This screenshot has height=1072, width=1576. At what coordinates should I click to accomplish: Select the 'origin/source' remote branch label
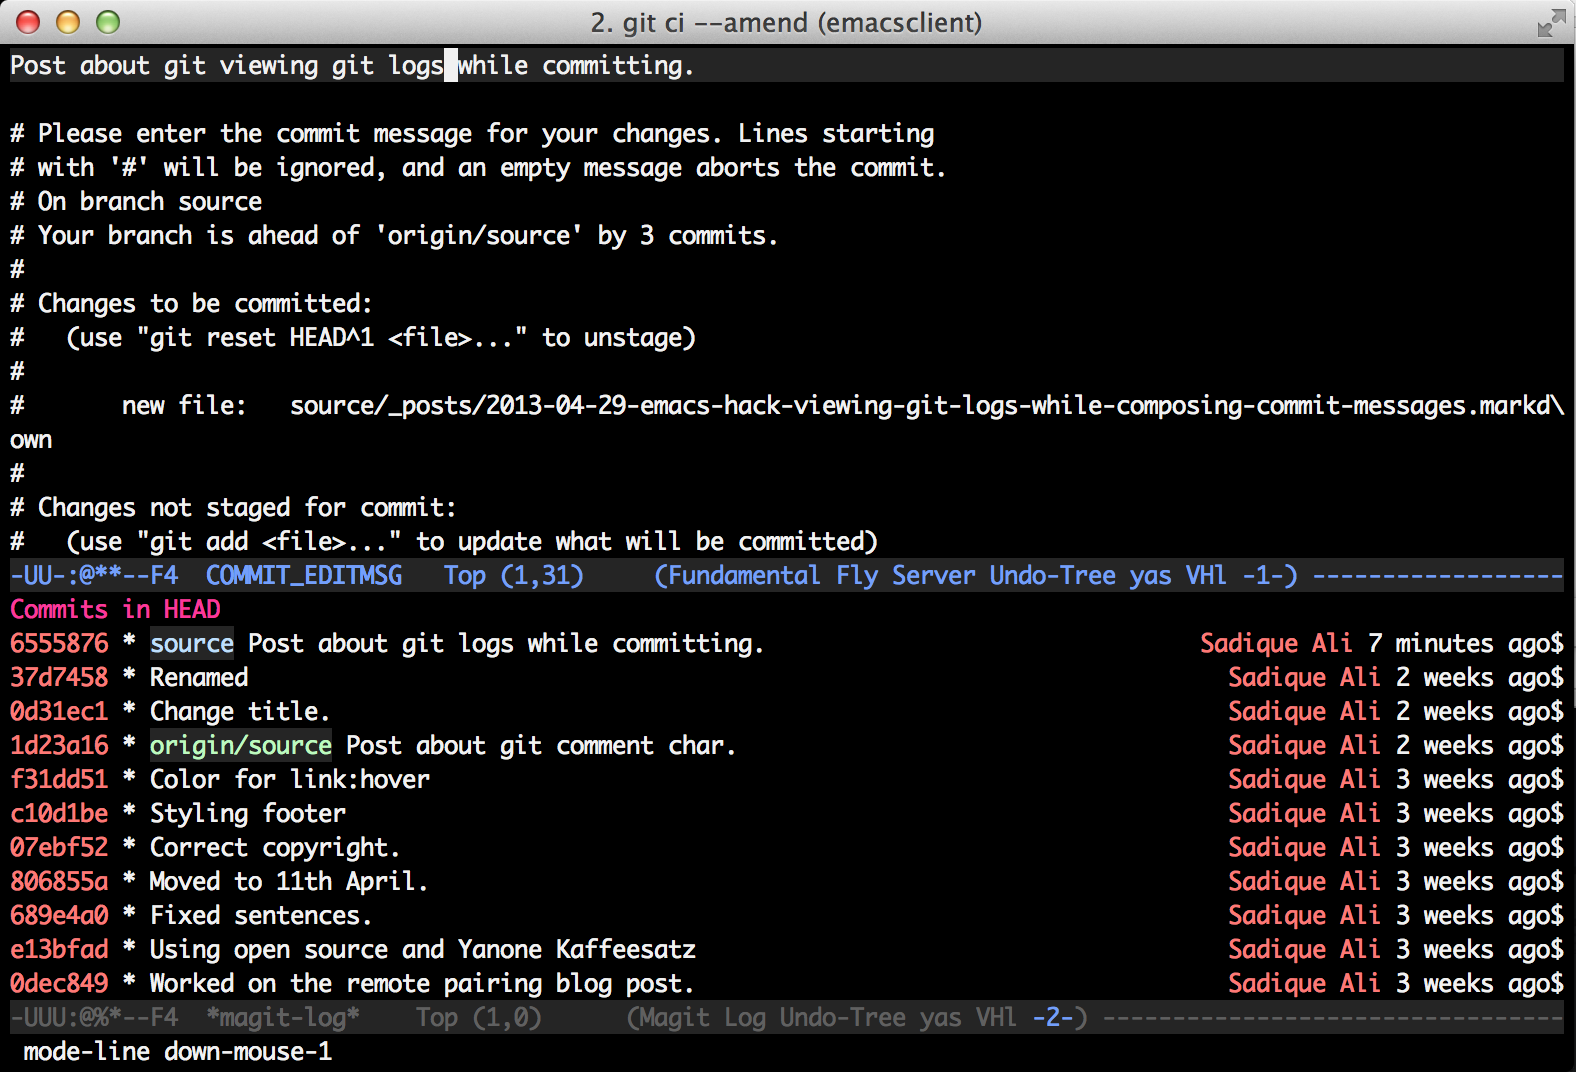click(x=241, y=745)
